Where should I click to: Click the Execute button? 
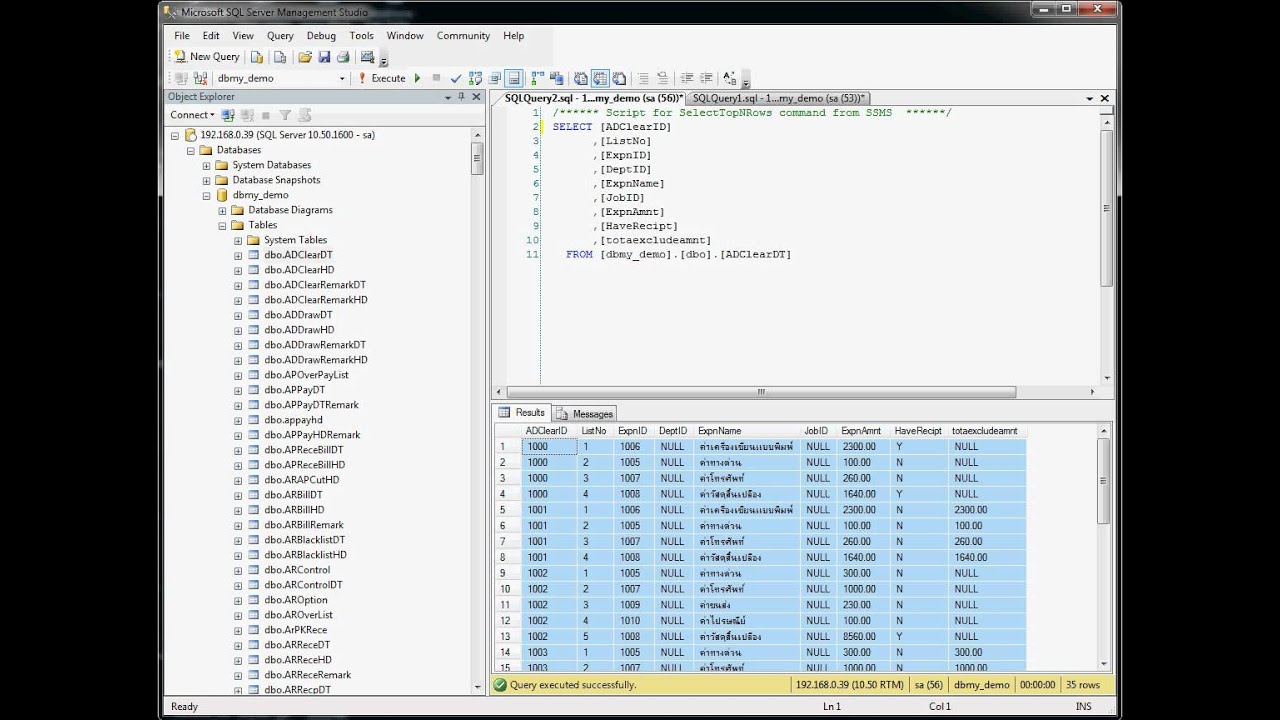[382, 78]
